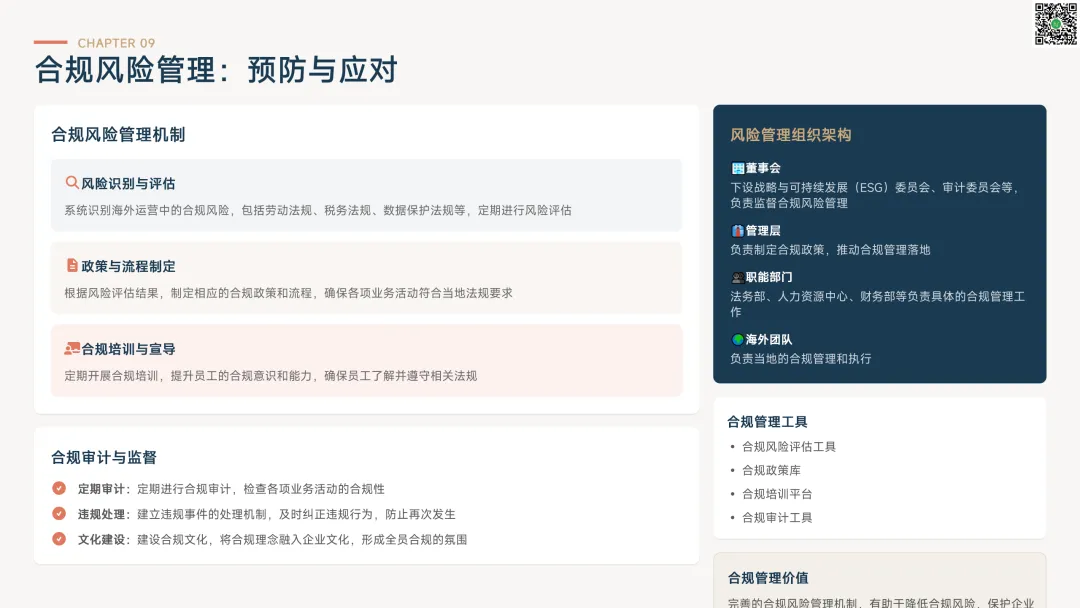Viewport: 1080px width, 608px height.
Task: Click the document icon beside 政策与流程制定
Action: [72, 265]
